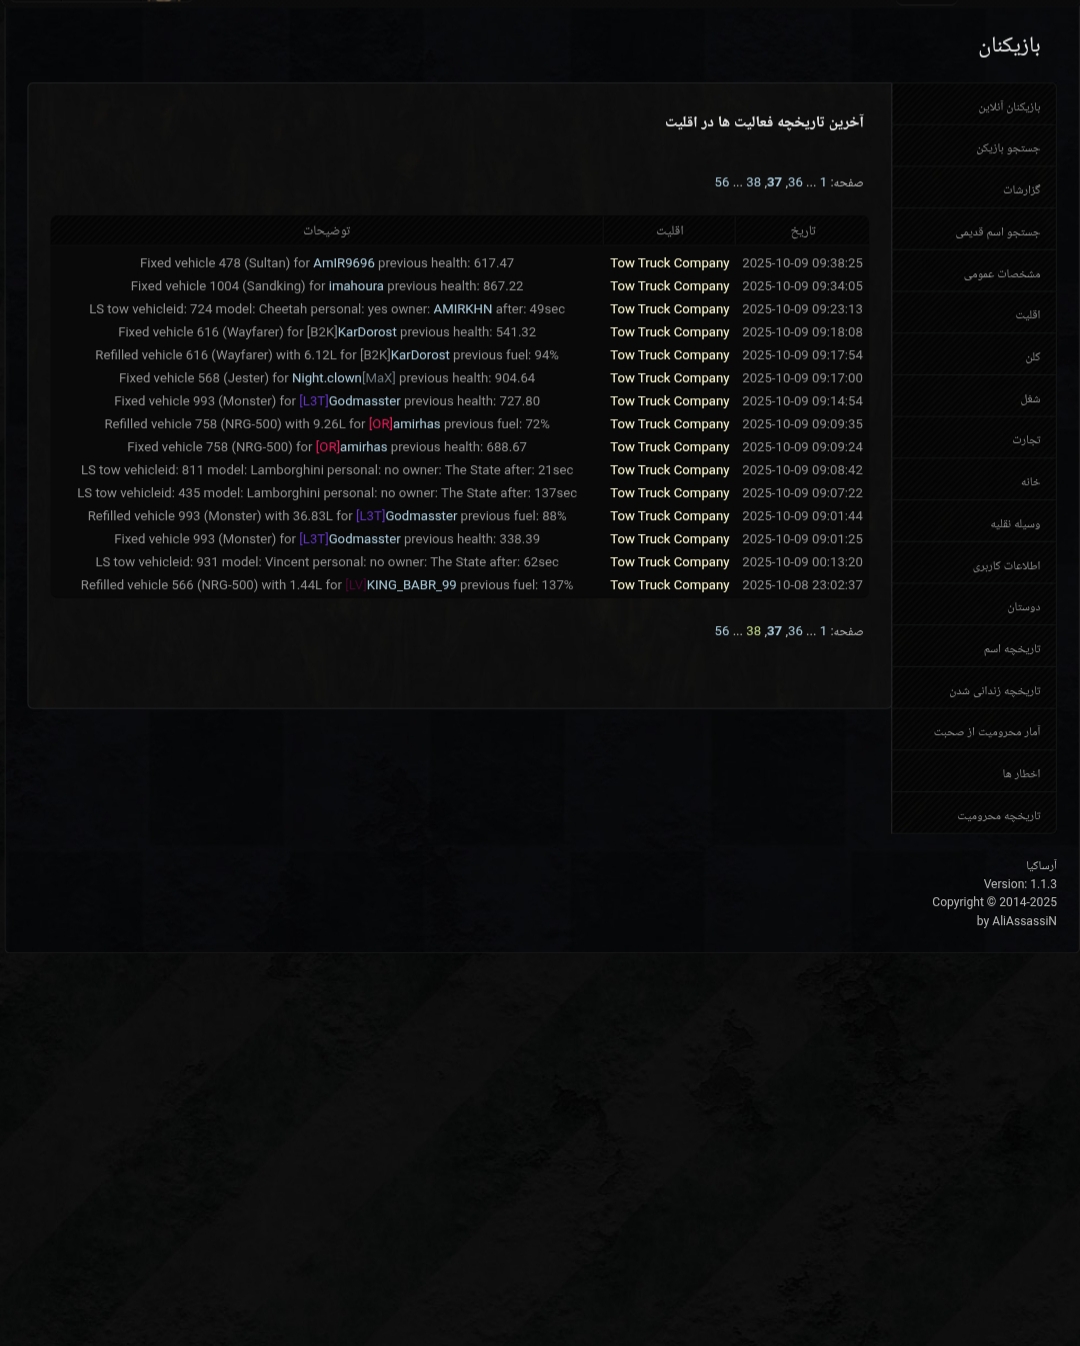Viewport: 1080px width, 1346px height.
Task: Click Tow Truck Company in the first row
Action: point(670,263)
